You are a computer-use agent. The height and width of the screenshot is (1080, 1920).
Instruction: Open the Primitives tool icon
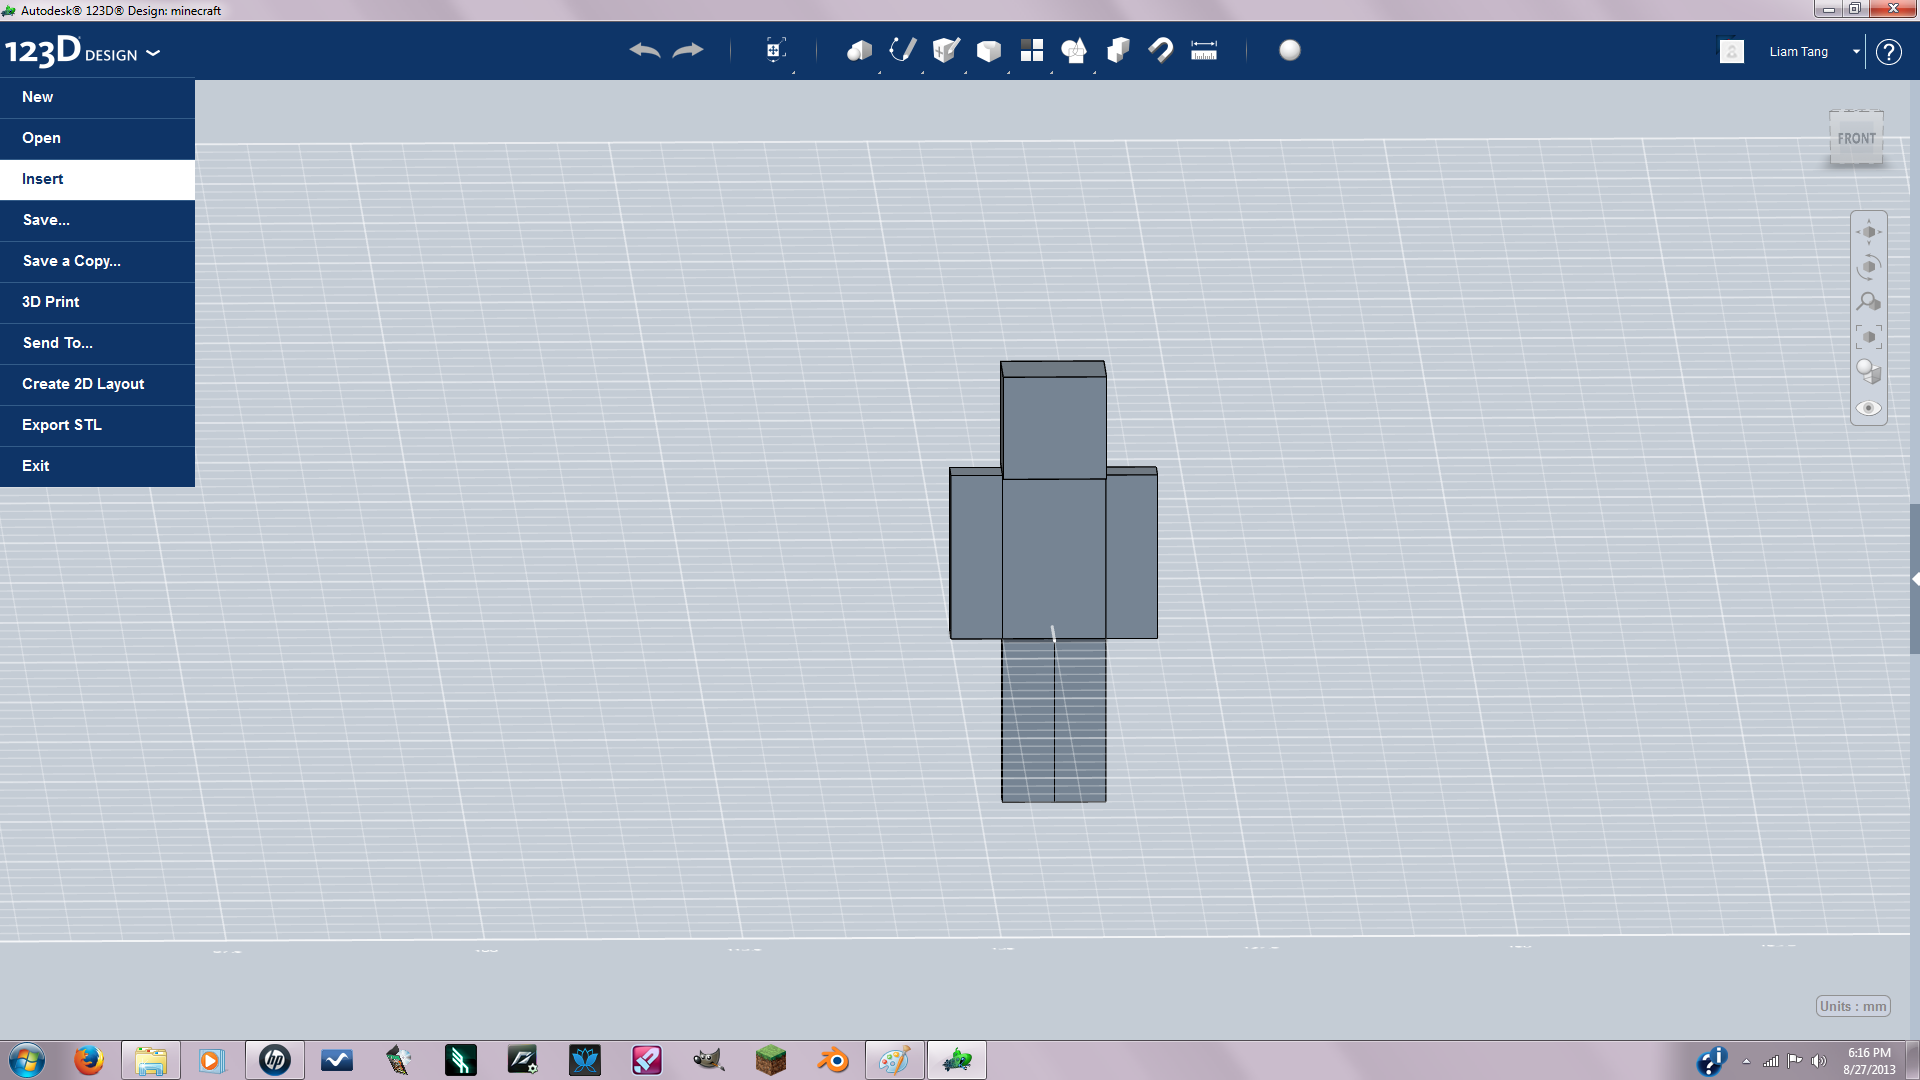[x=859, y=50]
